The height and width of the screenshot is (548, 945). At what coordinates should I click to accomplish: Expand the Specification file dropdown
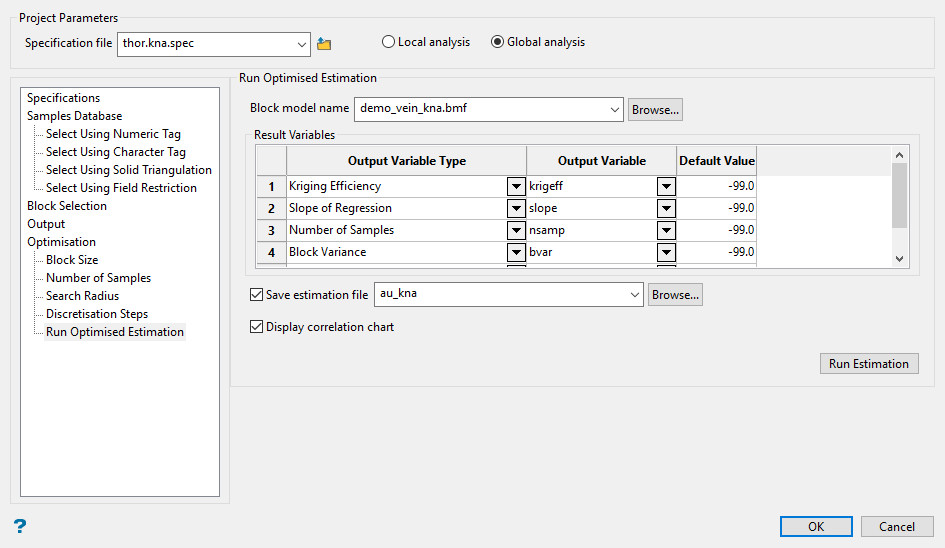(x=303, y=44)
